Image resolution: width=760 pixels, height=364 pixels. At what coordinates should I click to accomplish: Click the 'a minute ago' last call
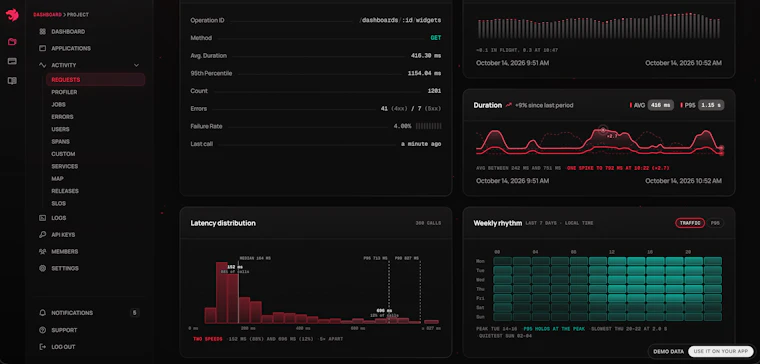pos(421,144)
